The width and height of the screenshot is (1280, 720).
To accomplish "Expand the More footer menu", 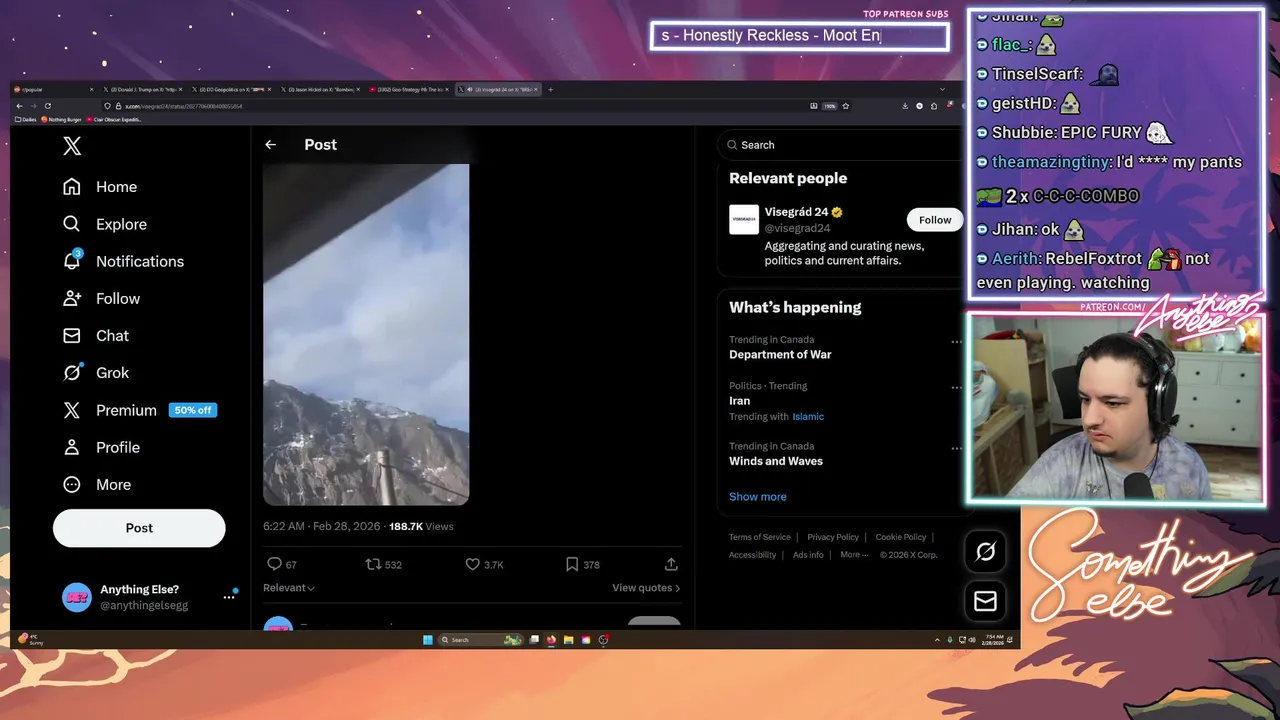I will pos(852,555).
